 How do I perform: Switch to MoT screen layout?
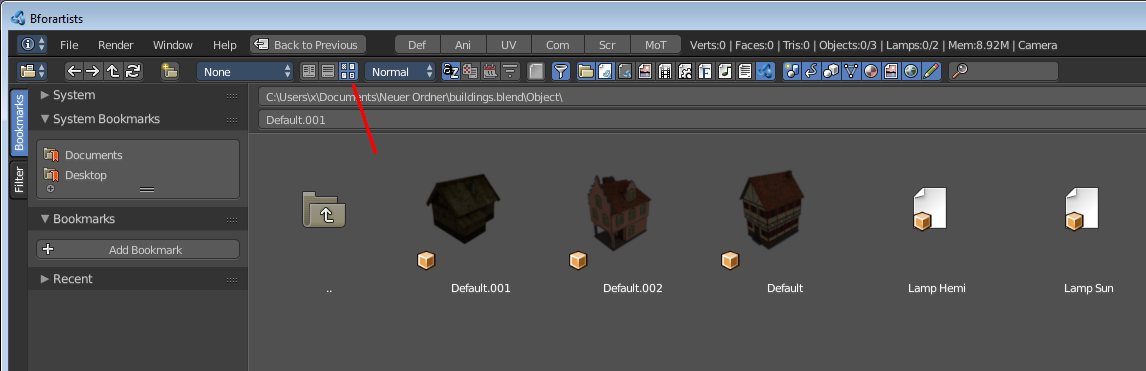coord(656,45)
